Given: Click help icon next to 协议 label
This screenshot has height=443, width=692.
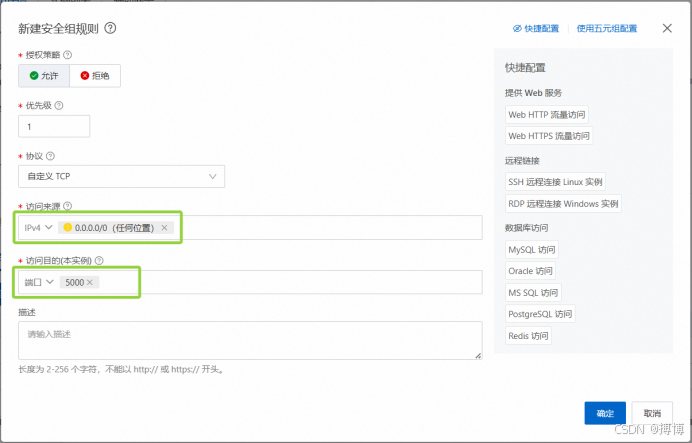Looking at the screenshot, I should click(x=50, y=156).
